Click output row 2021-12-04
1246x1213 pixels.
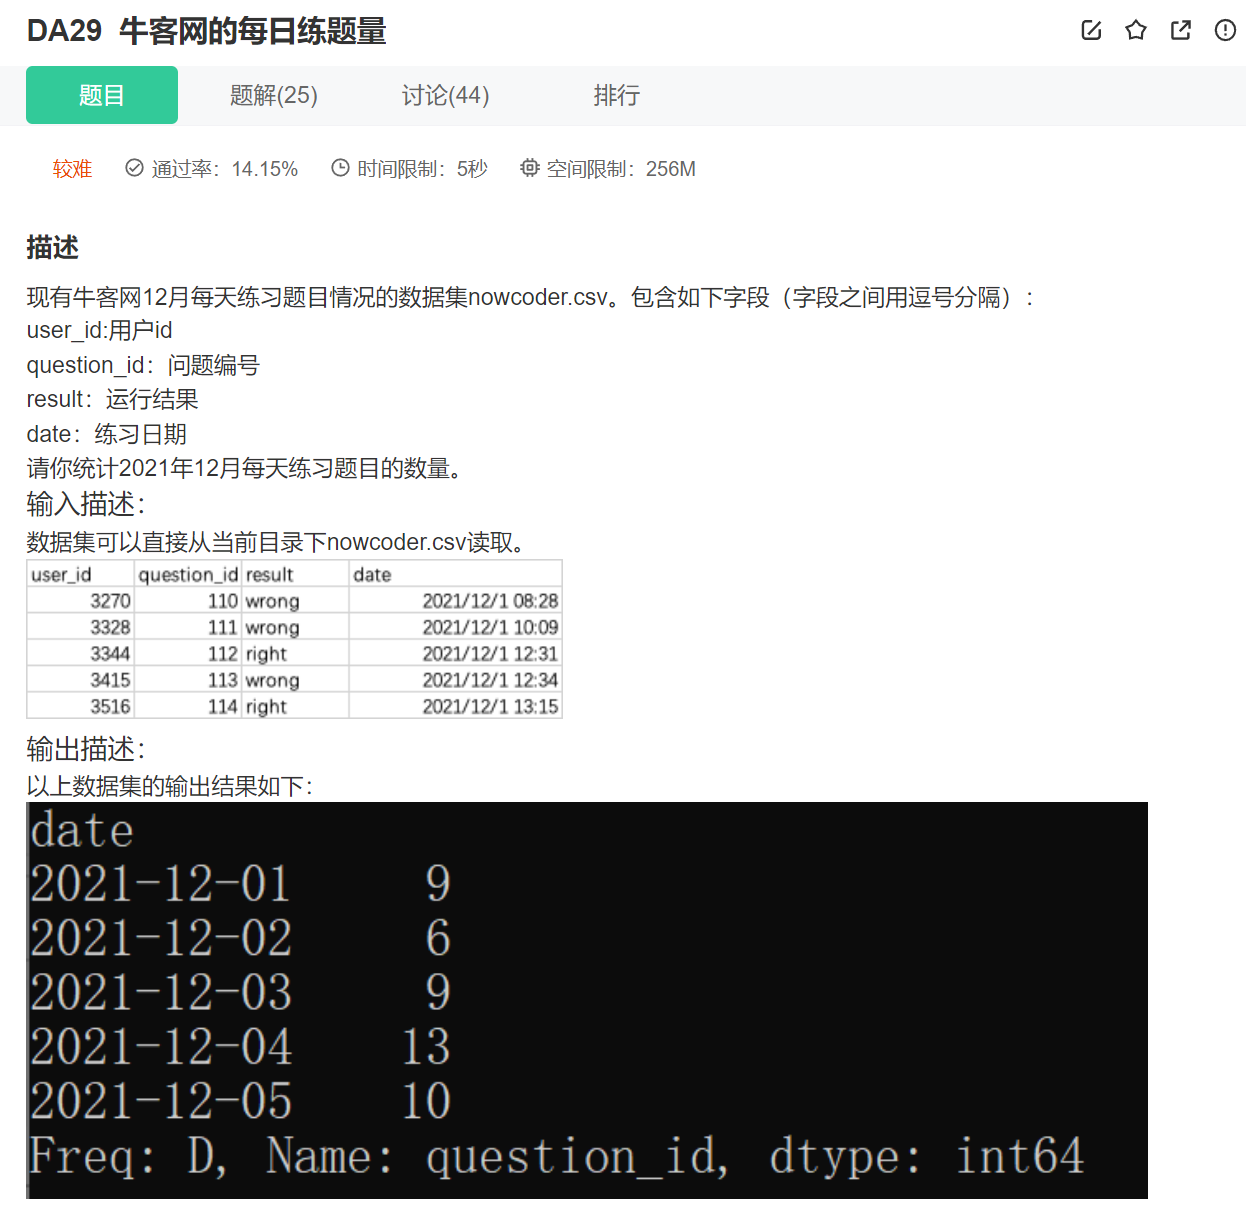pyautogui.click(x=240, y=1047)
